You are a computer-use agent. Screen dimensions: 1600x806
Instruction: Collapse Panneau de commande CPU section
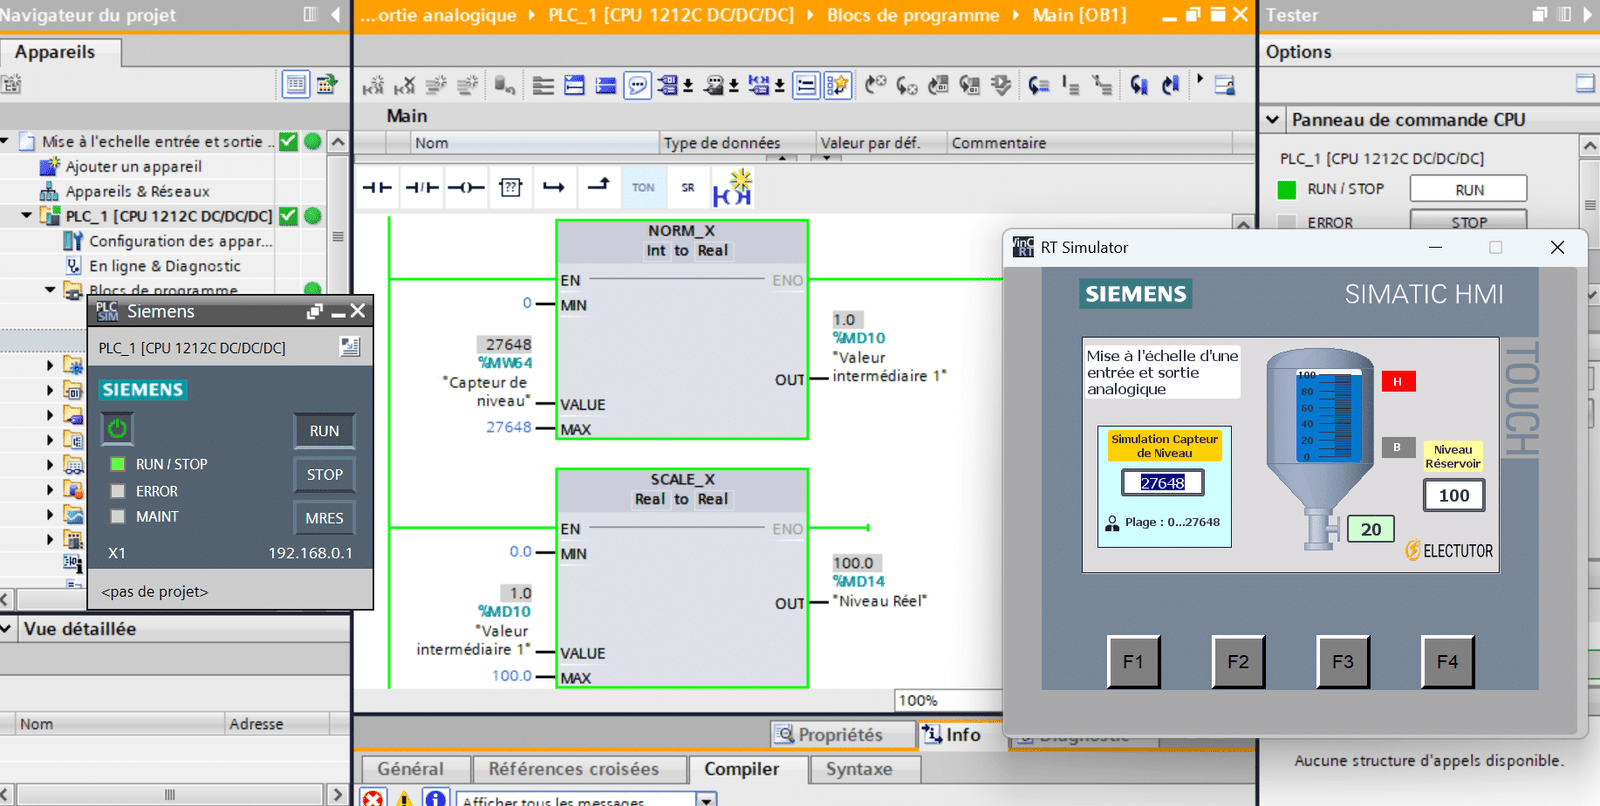[x=1273, y=120]
